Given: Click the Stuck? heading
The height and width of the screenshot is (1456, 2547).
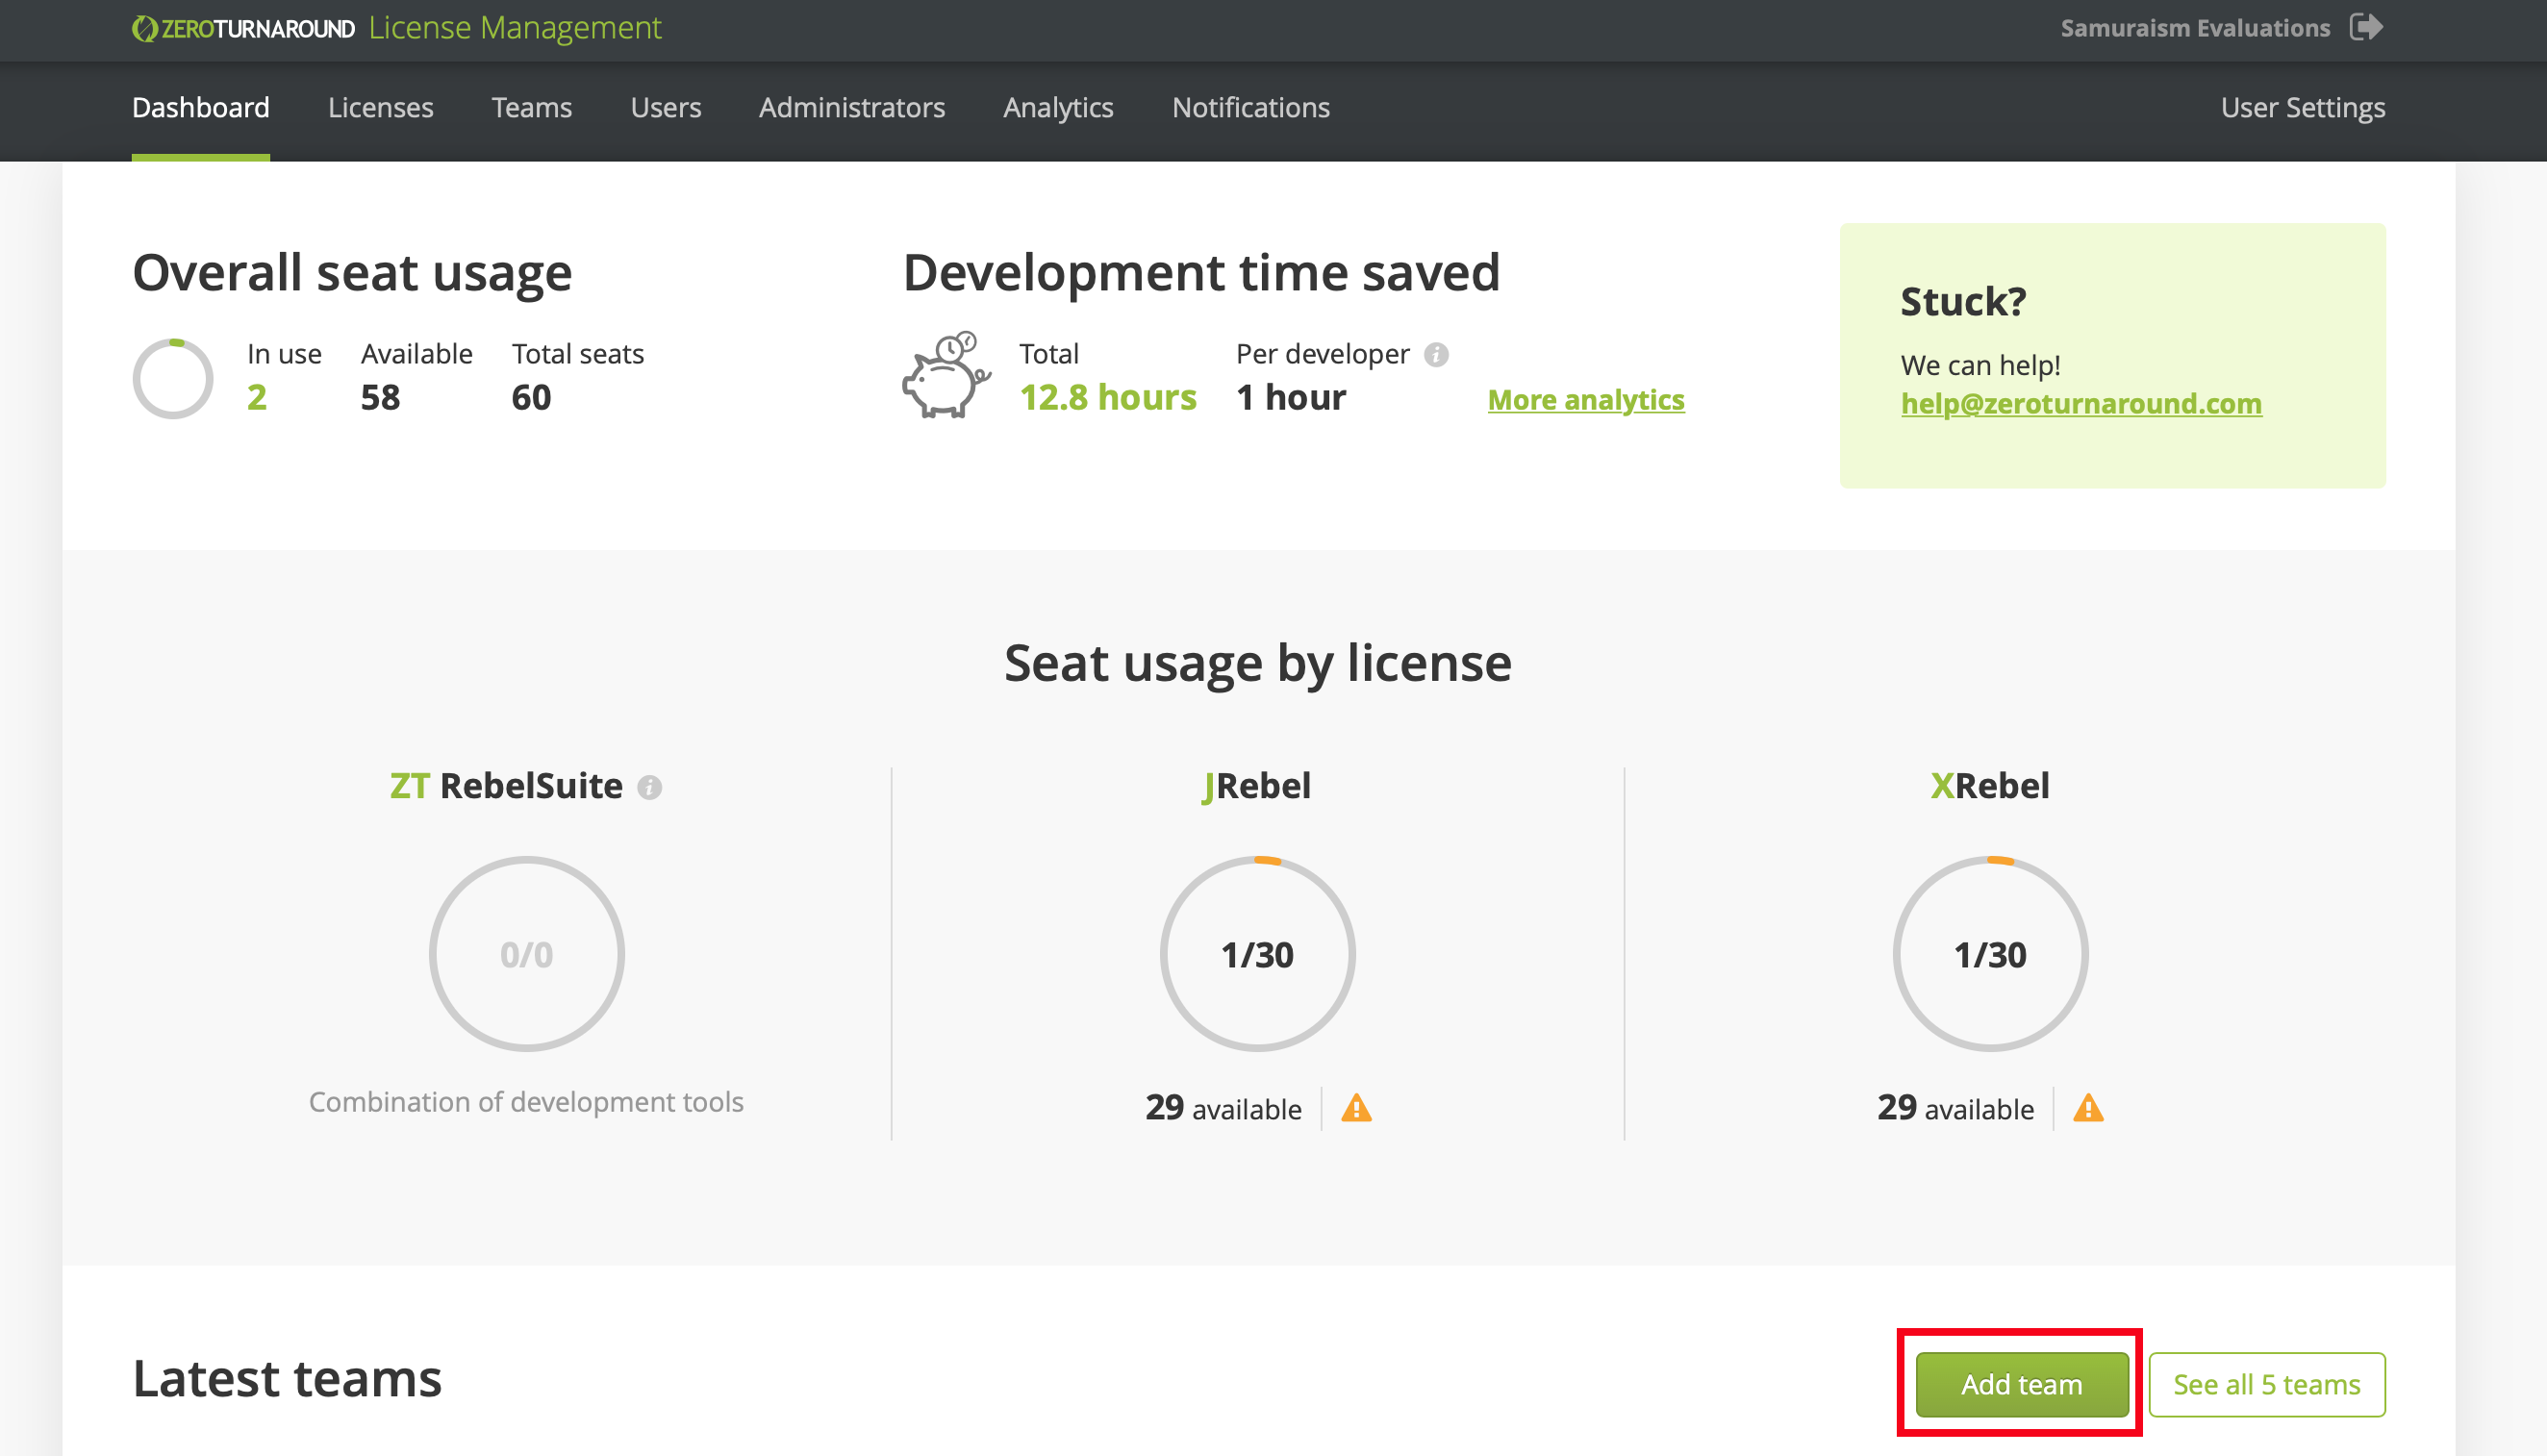Looking at the screenshot, I should pyautogui.click(x=1963, y=302).
